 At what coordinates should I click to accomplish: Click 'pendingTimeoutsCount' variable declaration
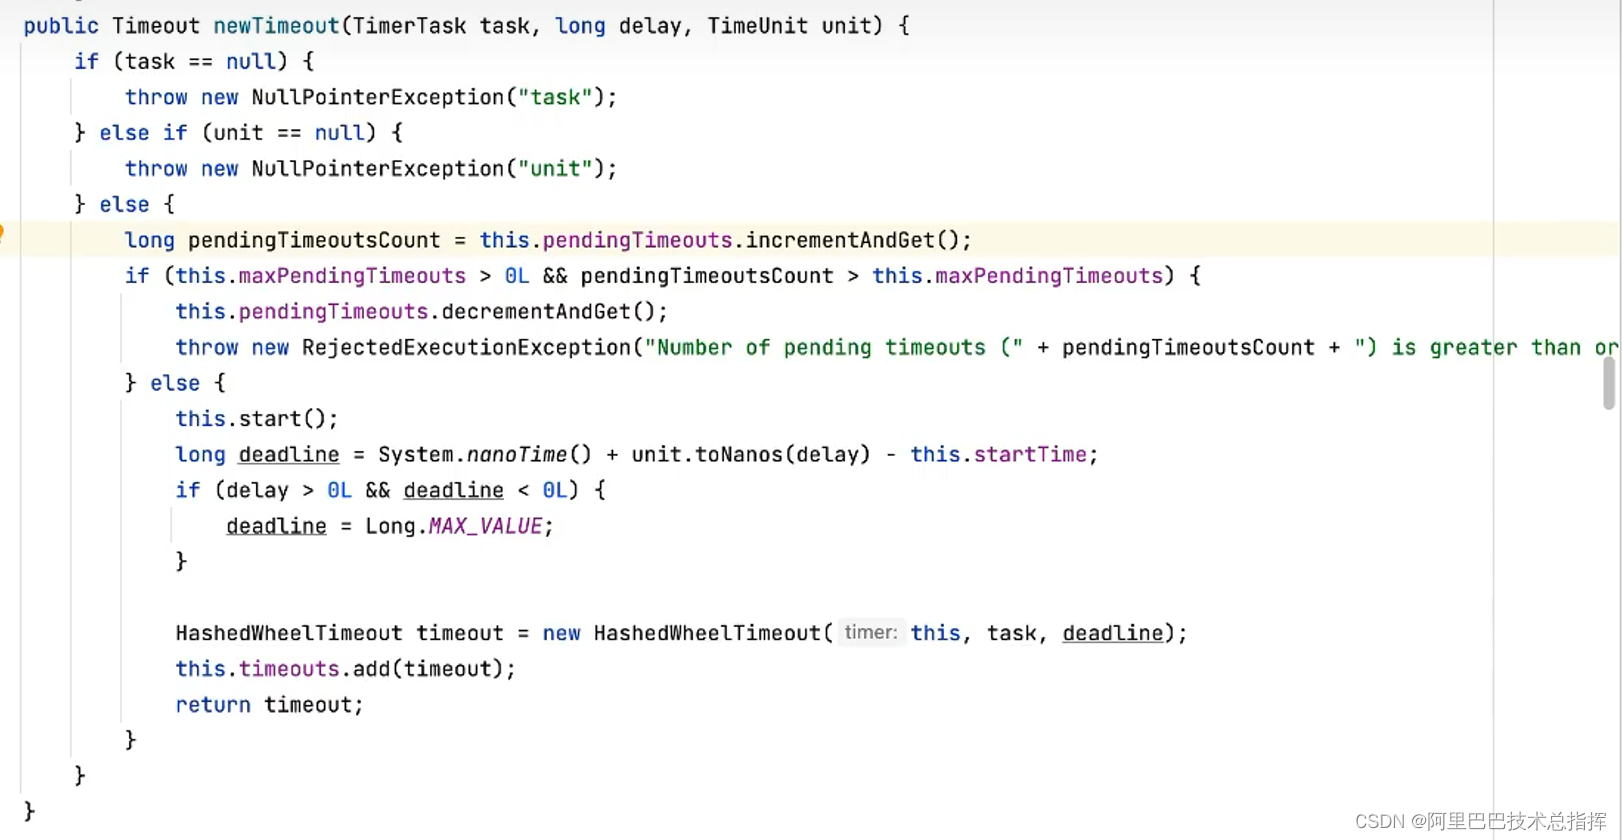coord(314,240)
